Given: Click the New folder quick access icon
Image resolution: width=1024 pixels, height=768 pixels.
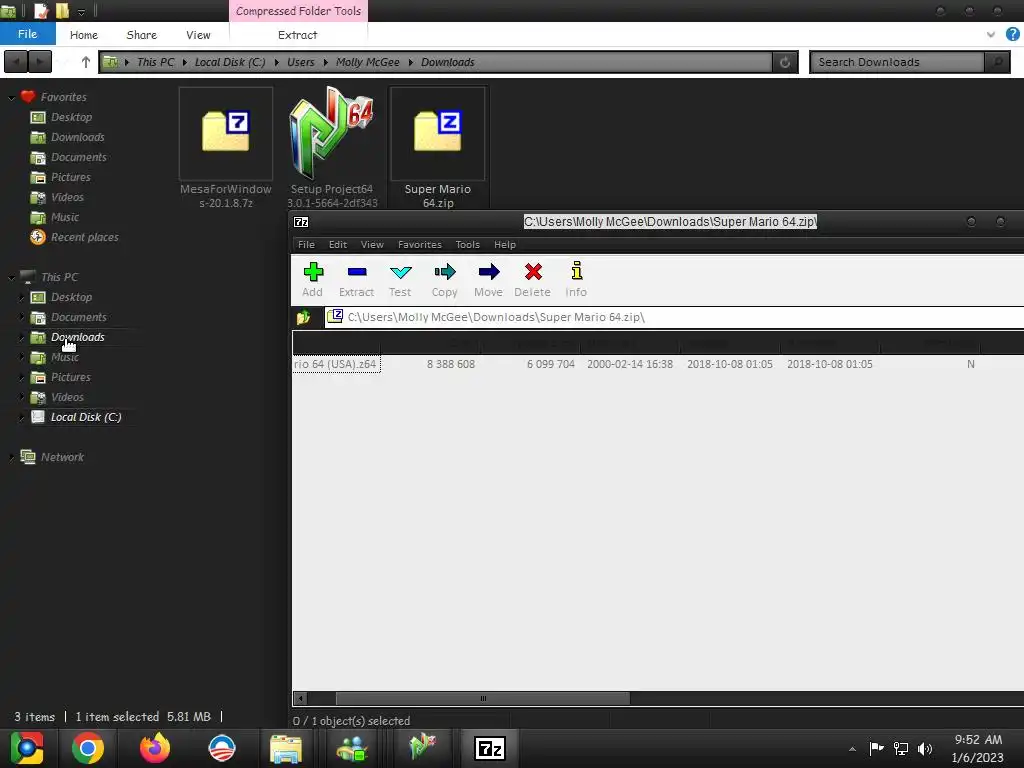Looking at the screenshot, I should tap(63, 10).
